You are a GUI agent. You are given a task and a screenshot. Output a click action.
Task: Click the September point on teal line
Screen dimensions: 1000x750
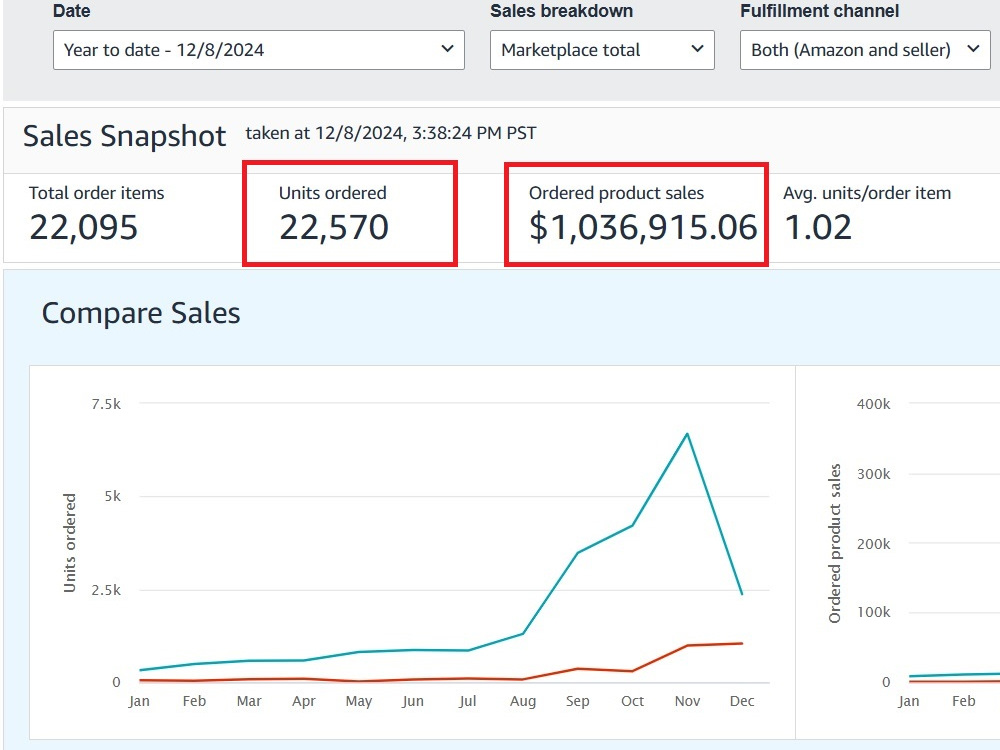[x=577, y=553]
